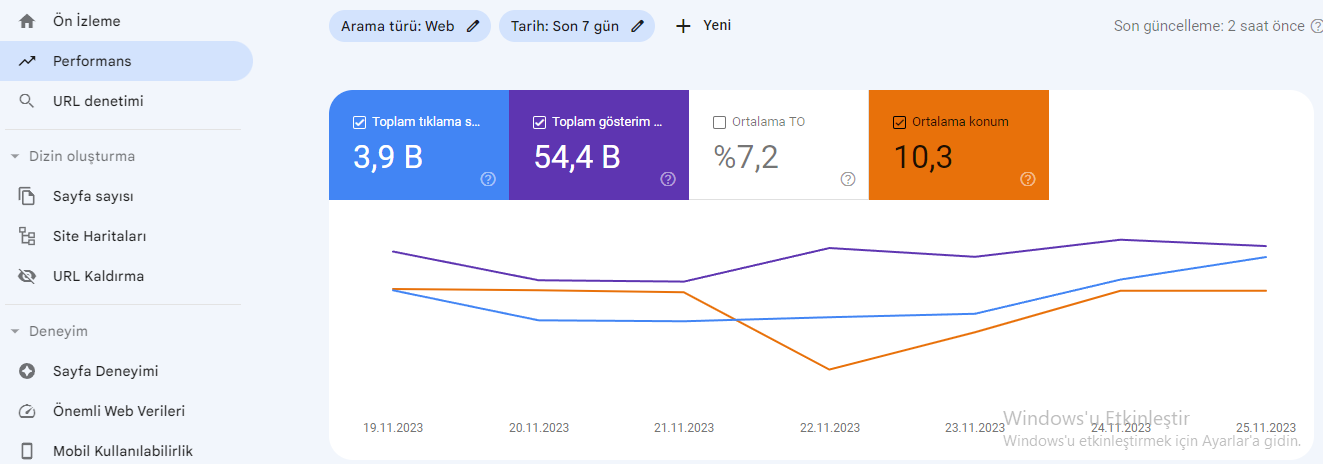This screenshot has width=1323, height=464.
Task: Open Sayfa sayısı pages icon
Action: (x=27, y=196)
